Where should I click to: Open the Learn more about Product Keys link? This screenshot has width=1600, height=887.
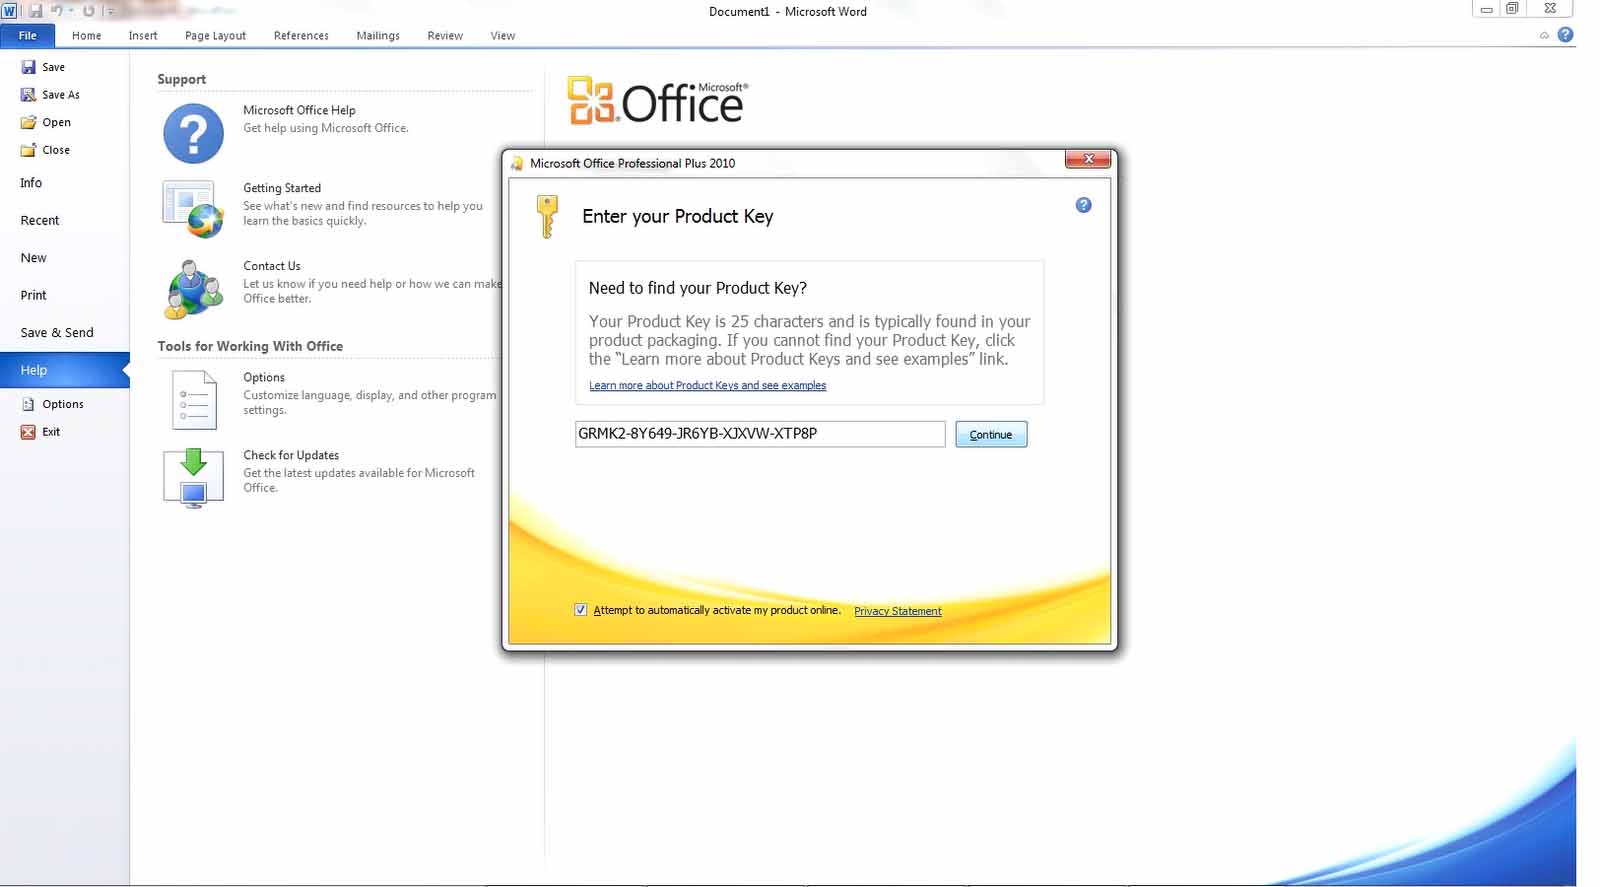coord(708,385)
